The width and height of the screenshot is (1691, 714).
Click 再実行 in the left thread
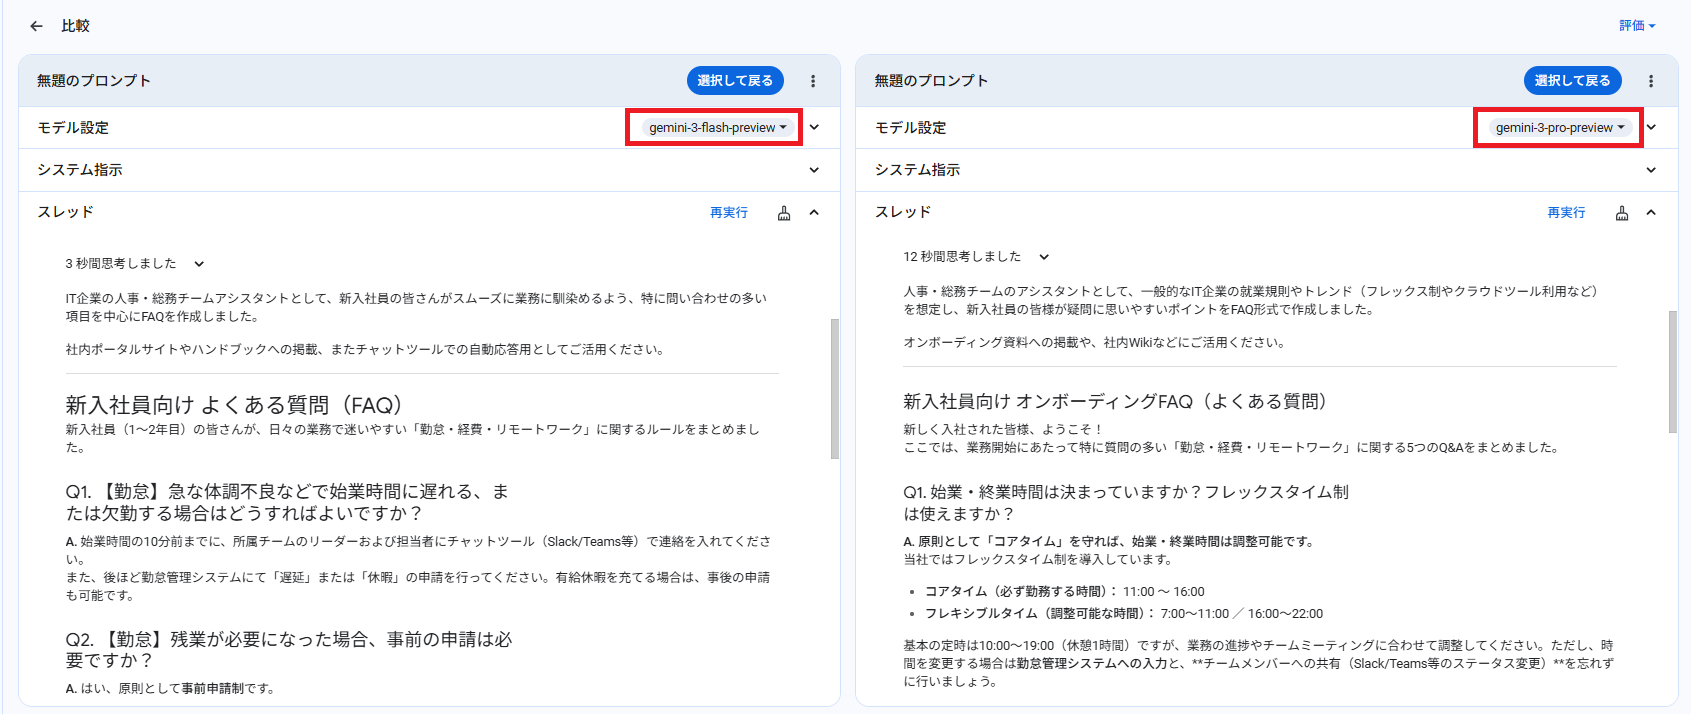(x=729, y=213)
